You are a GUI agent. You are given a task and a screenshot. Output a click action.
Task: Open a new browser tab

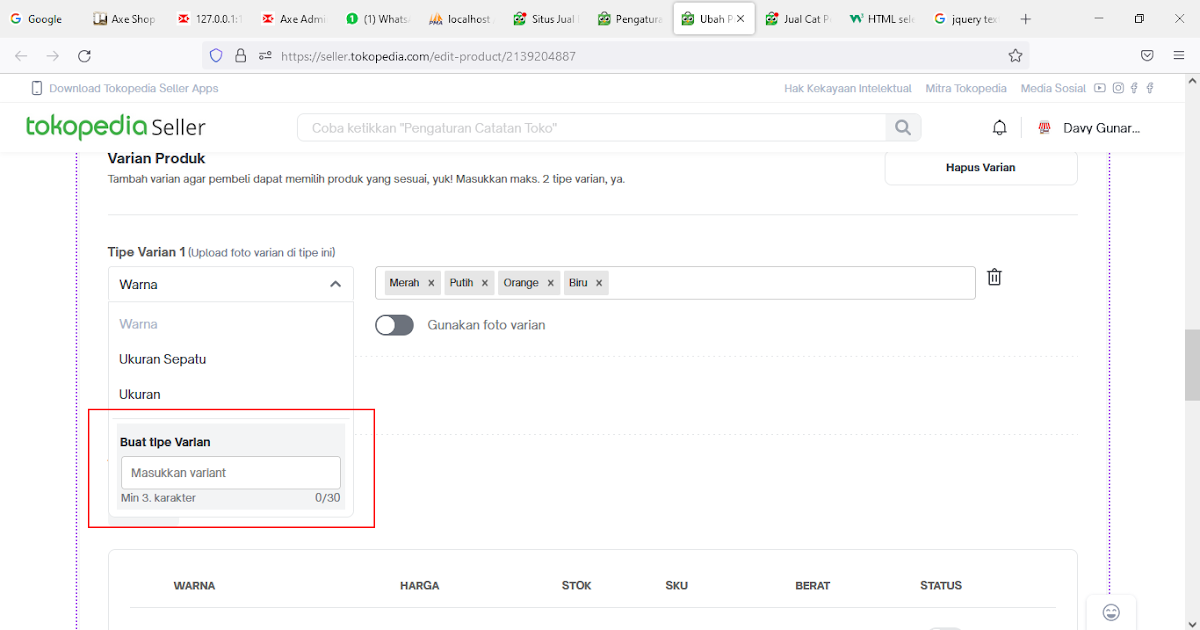(1025, 19)
